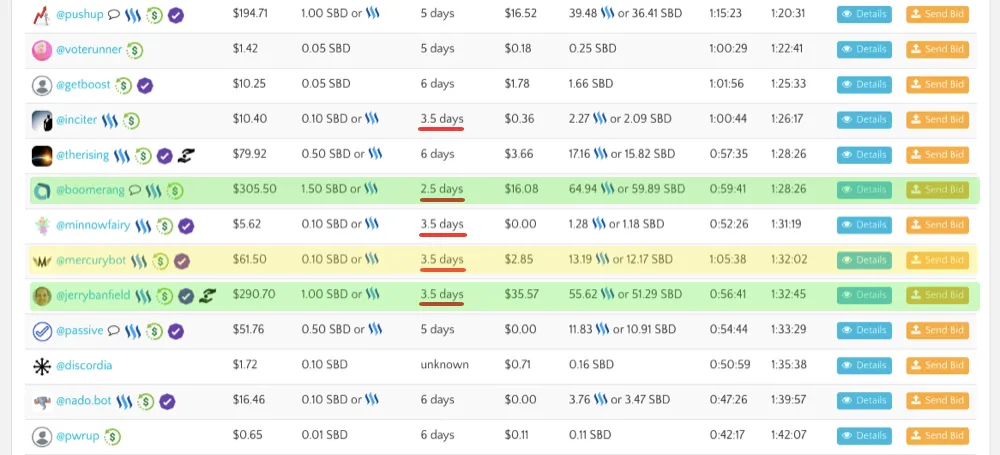Click the @boomerang avatar icon
Screen dimensions: 1000x455
41,190
